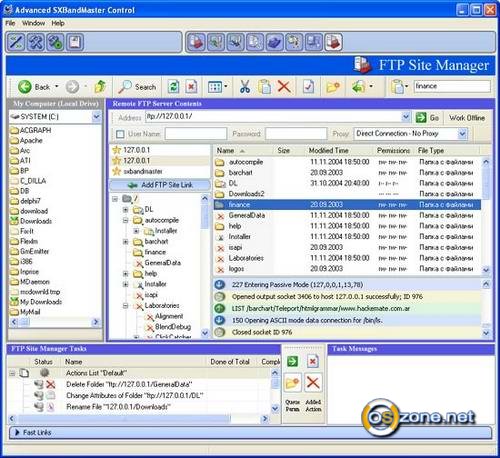This screenshot has height=458, width=500.
Task: Sort by Modified Time column header
Action: pyautogui.click(x=339, y=151)
